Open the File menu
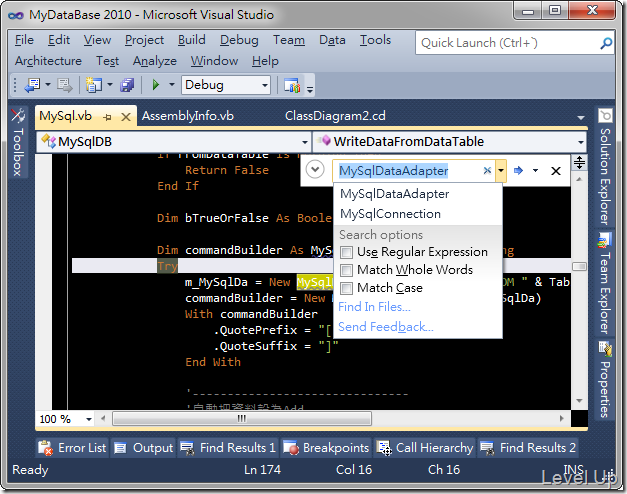The width and height of the screenshot is (627, 494). click(24, 40)
